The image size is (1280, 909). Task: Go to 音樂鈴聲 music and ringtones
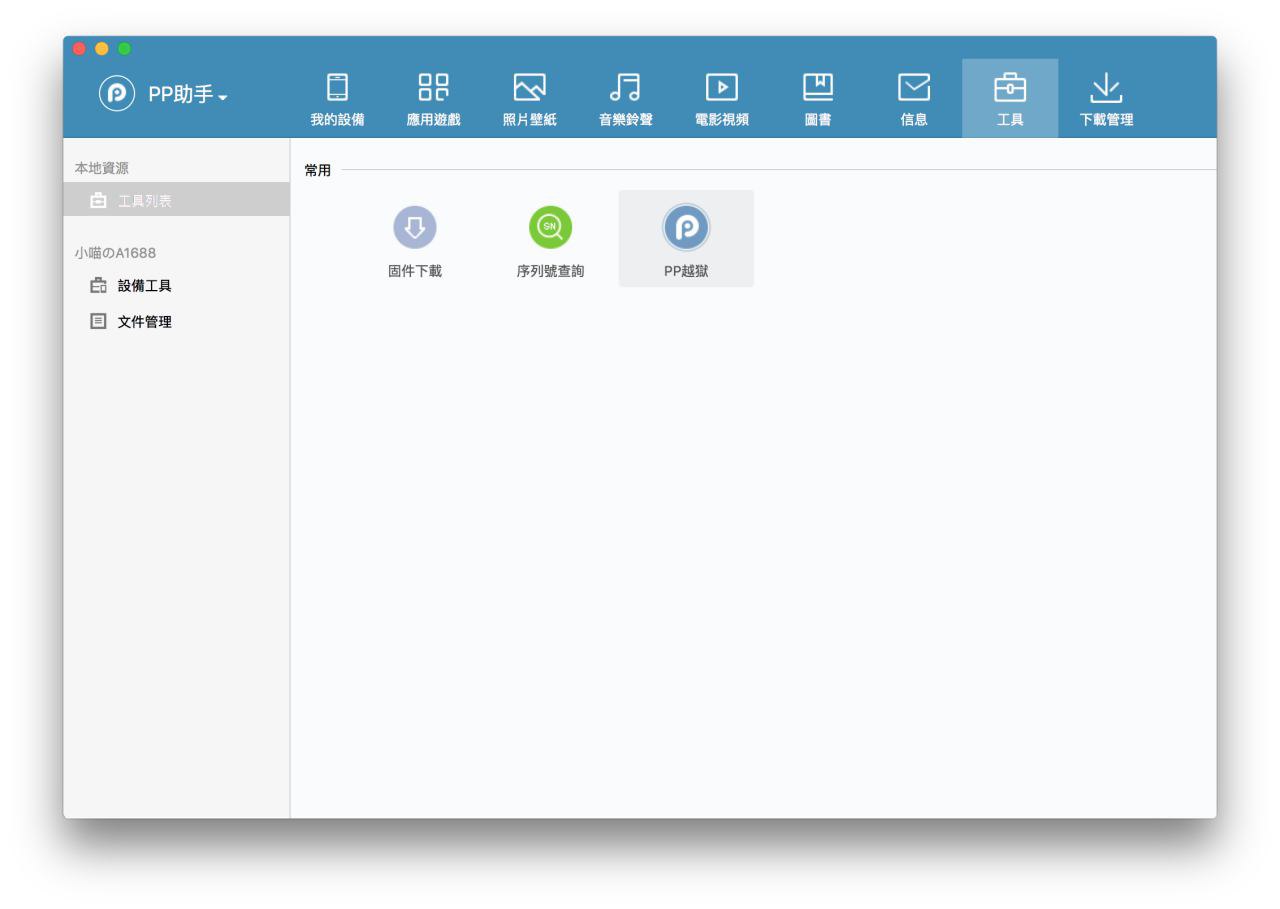pyautogui.click(x=625, y=100)
